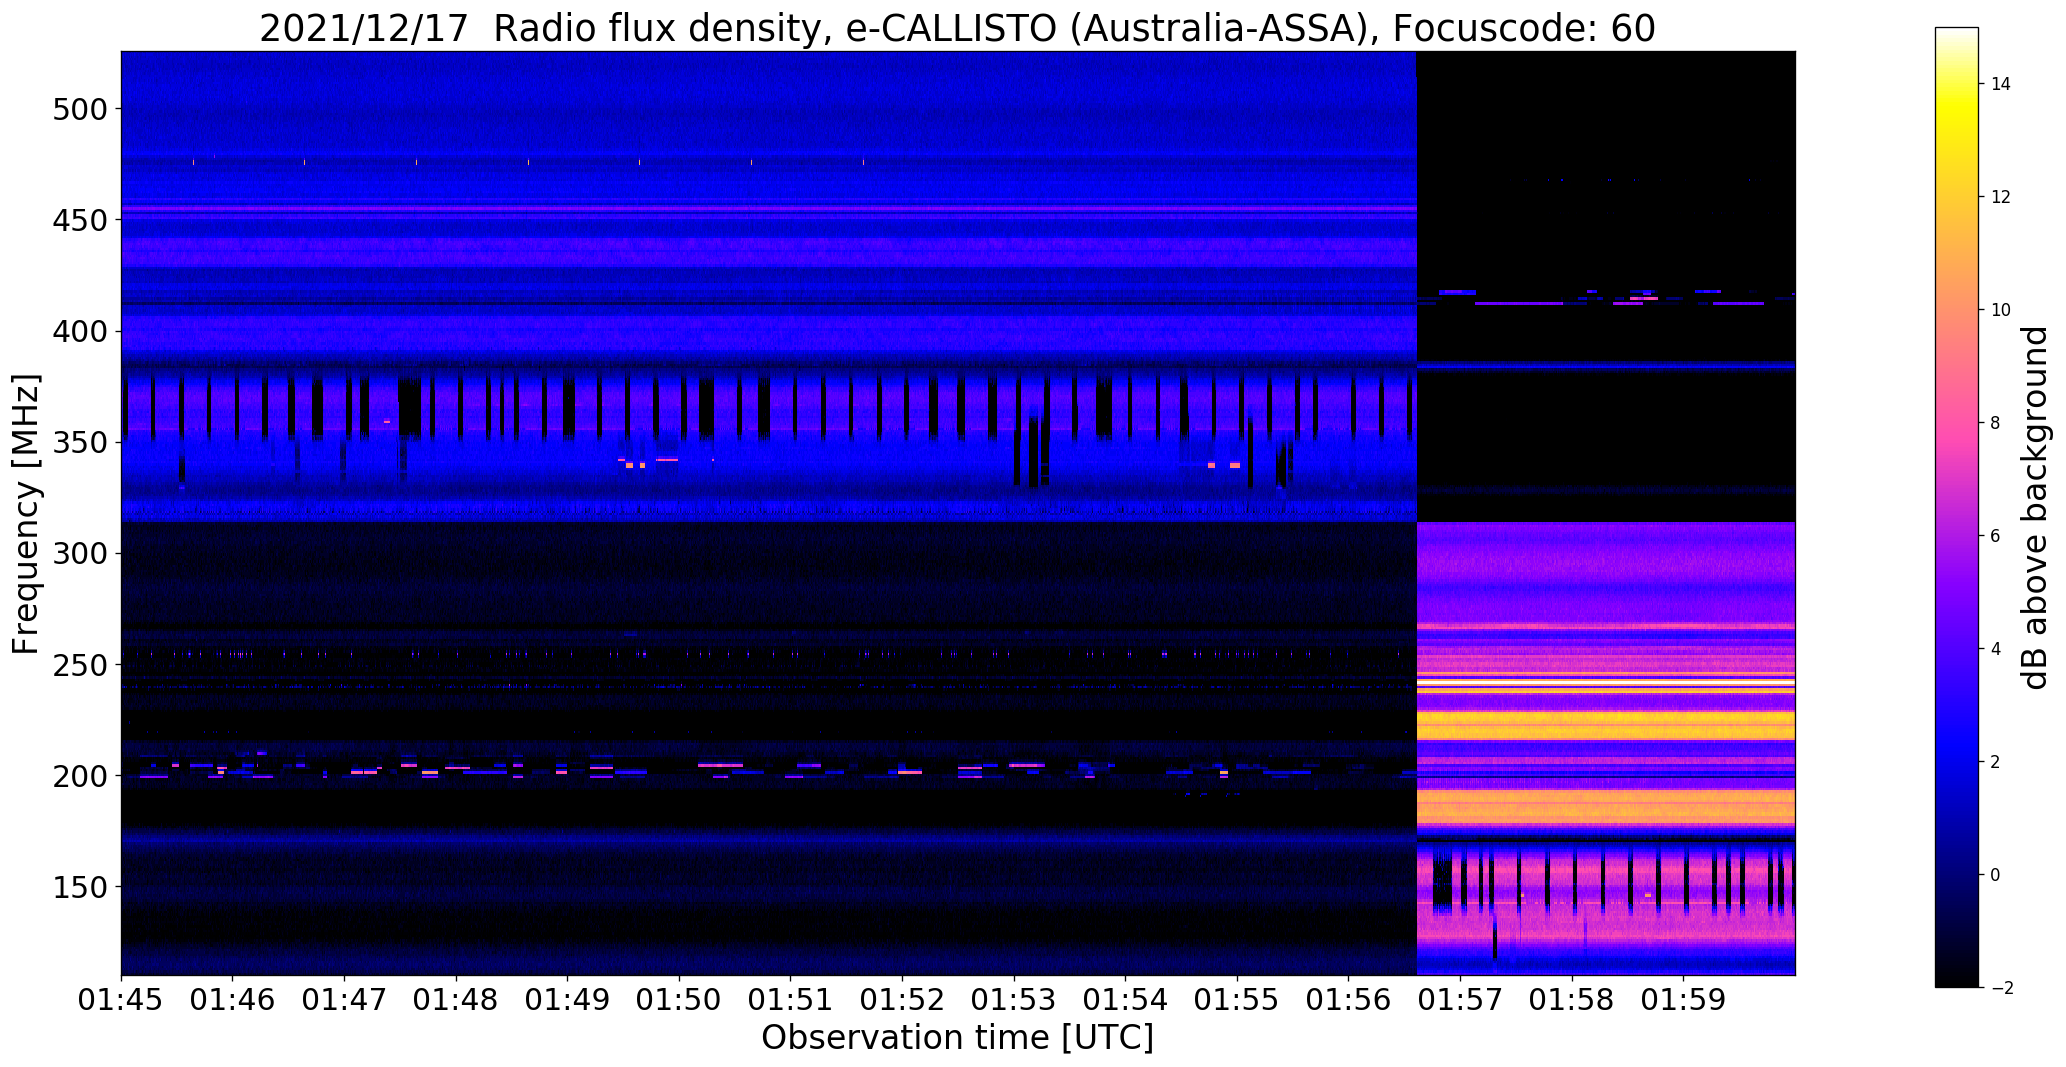Click the colorbar tick label 10

(2001, 310)
